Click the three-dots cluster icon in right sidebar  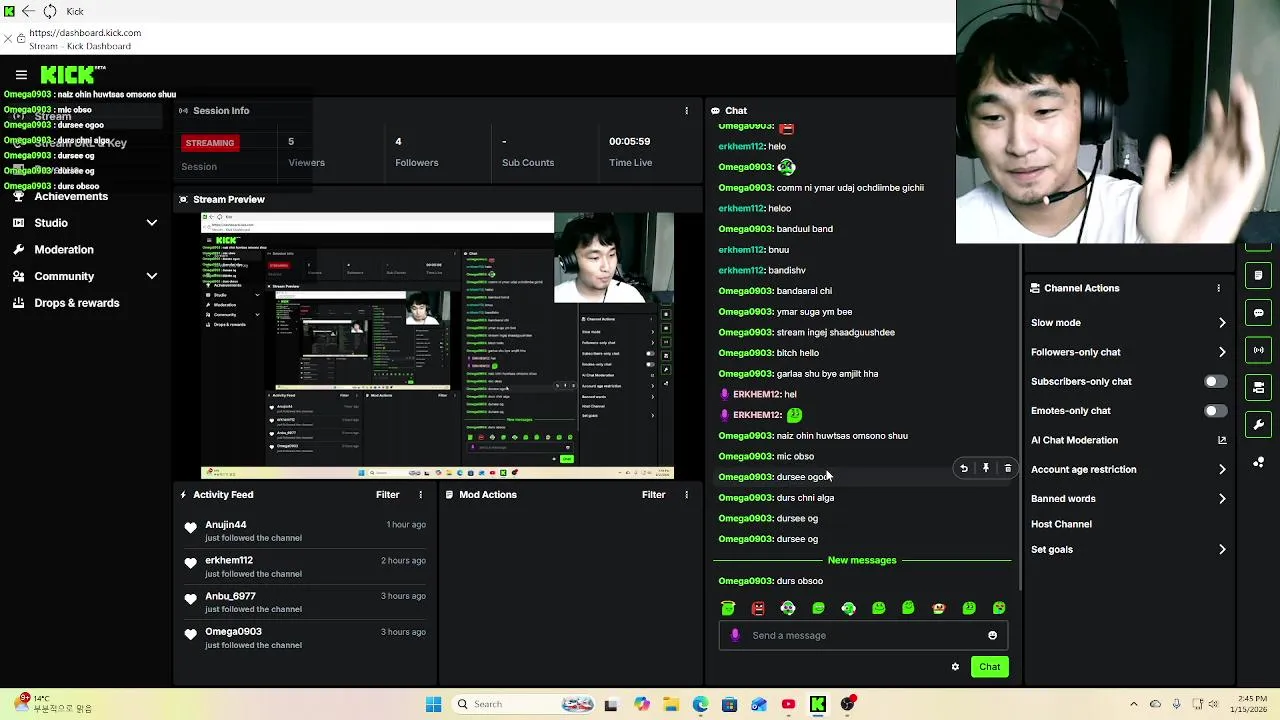point(1259,462)
